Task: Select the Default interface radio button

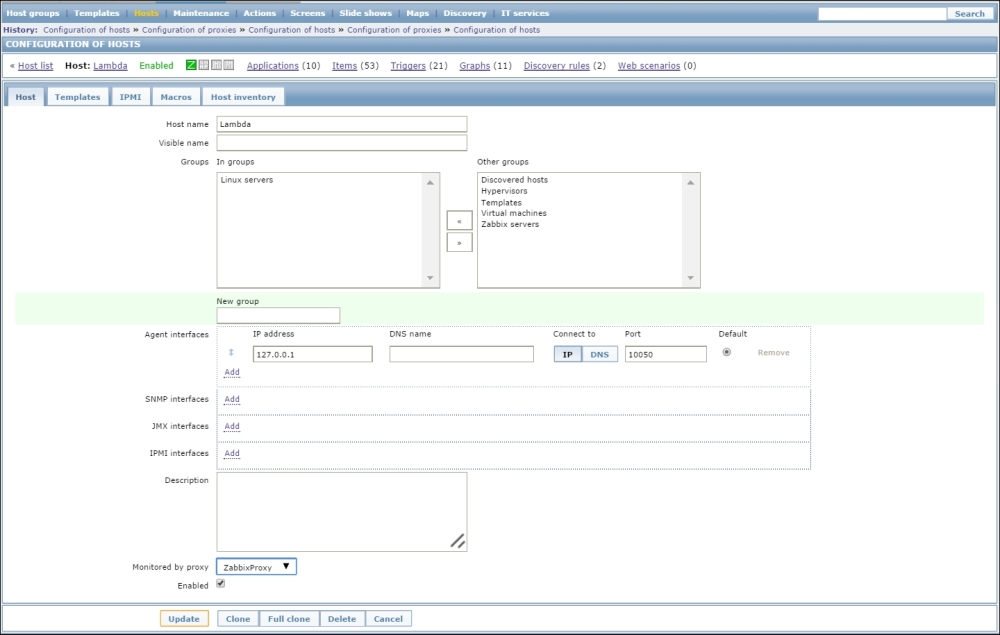Action: (x=726, y=352)
